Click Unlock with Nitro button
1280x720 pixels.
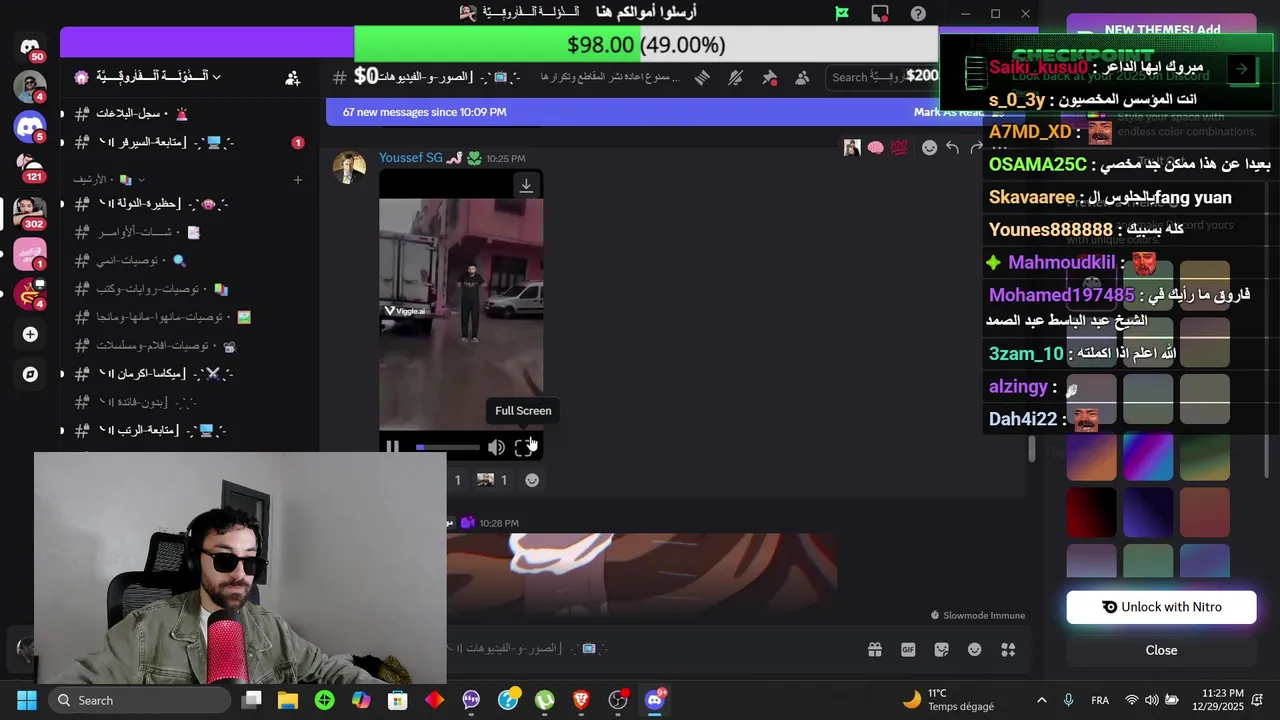tap(1161, 607)
